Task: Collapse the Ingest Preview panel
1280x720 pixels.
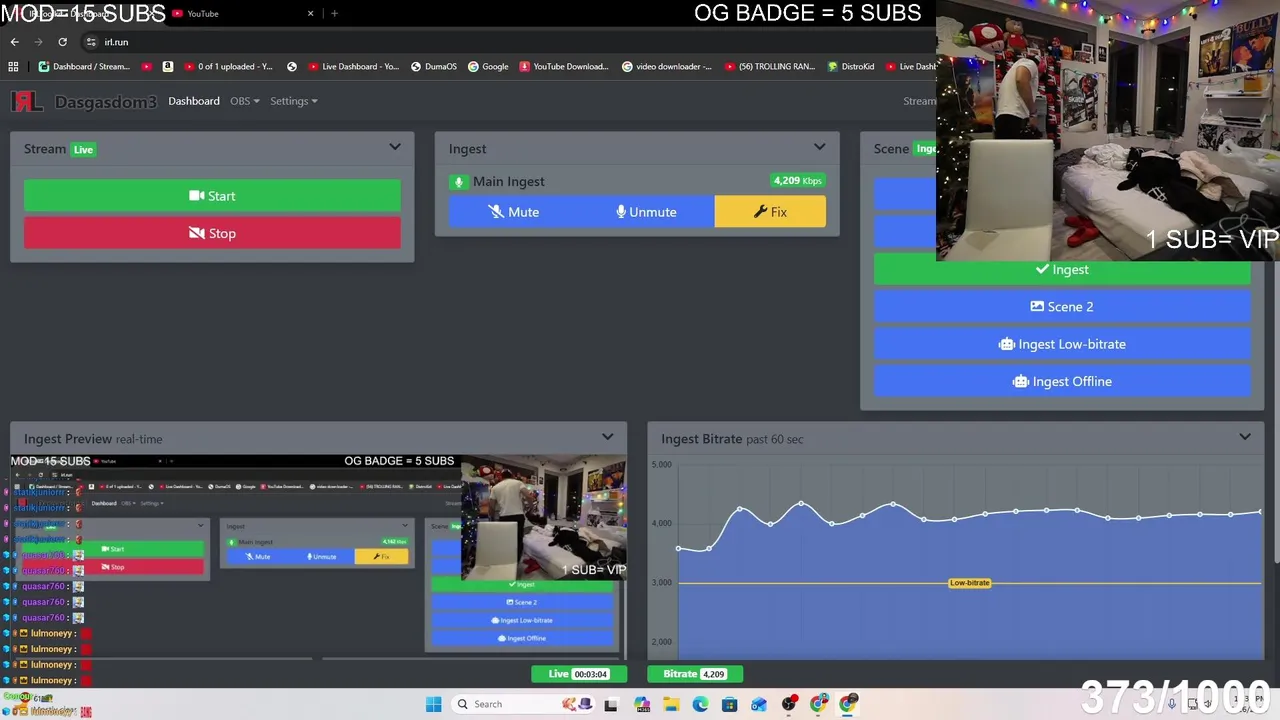Action: click(607, 438)
